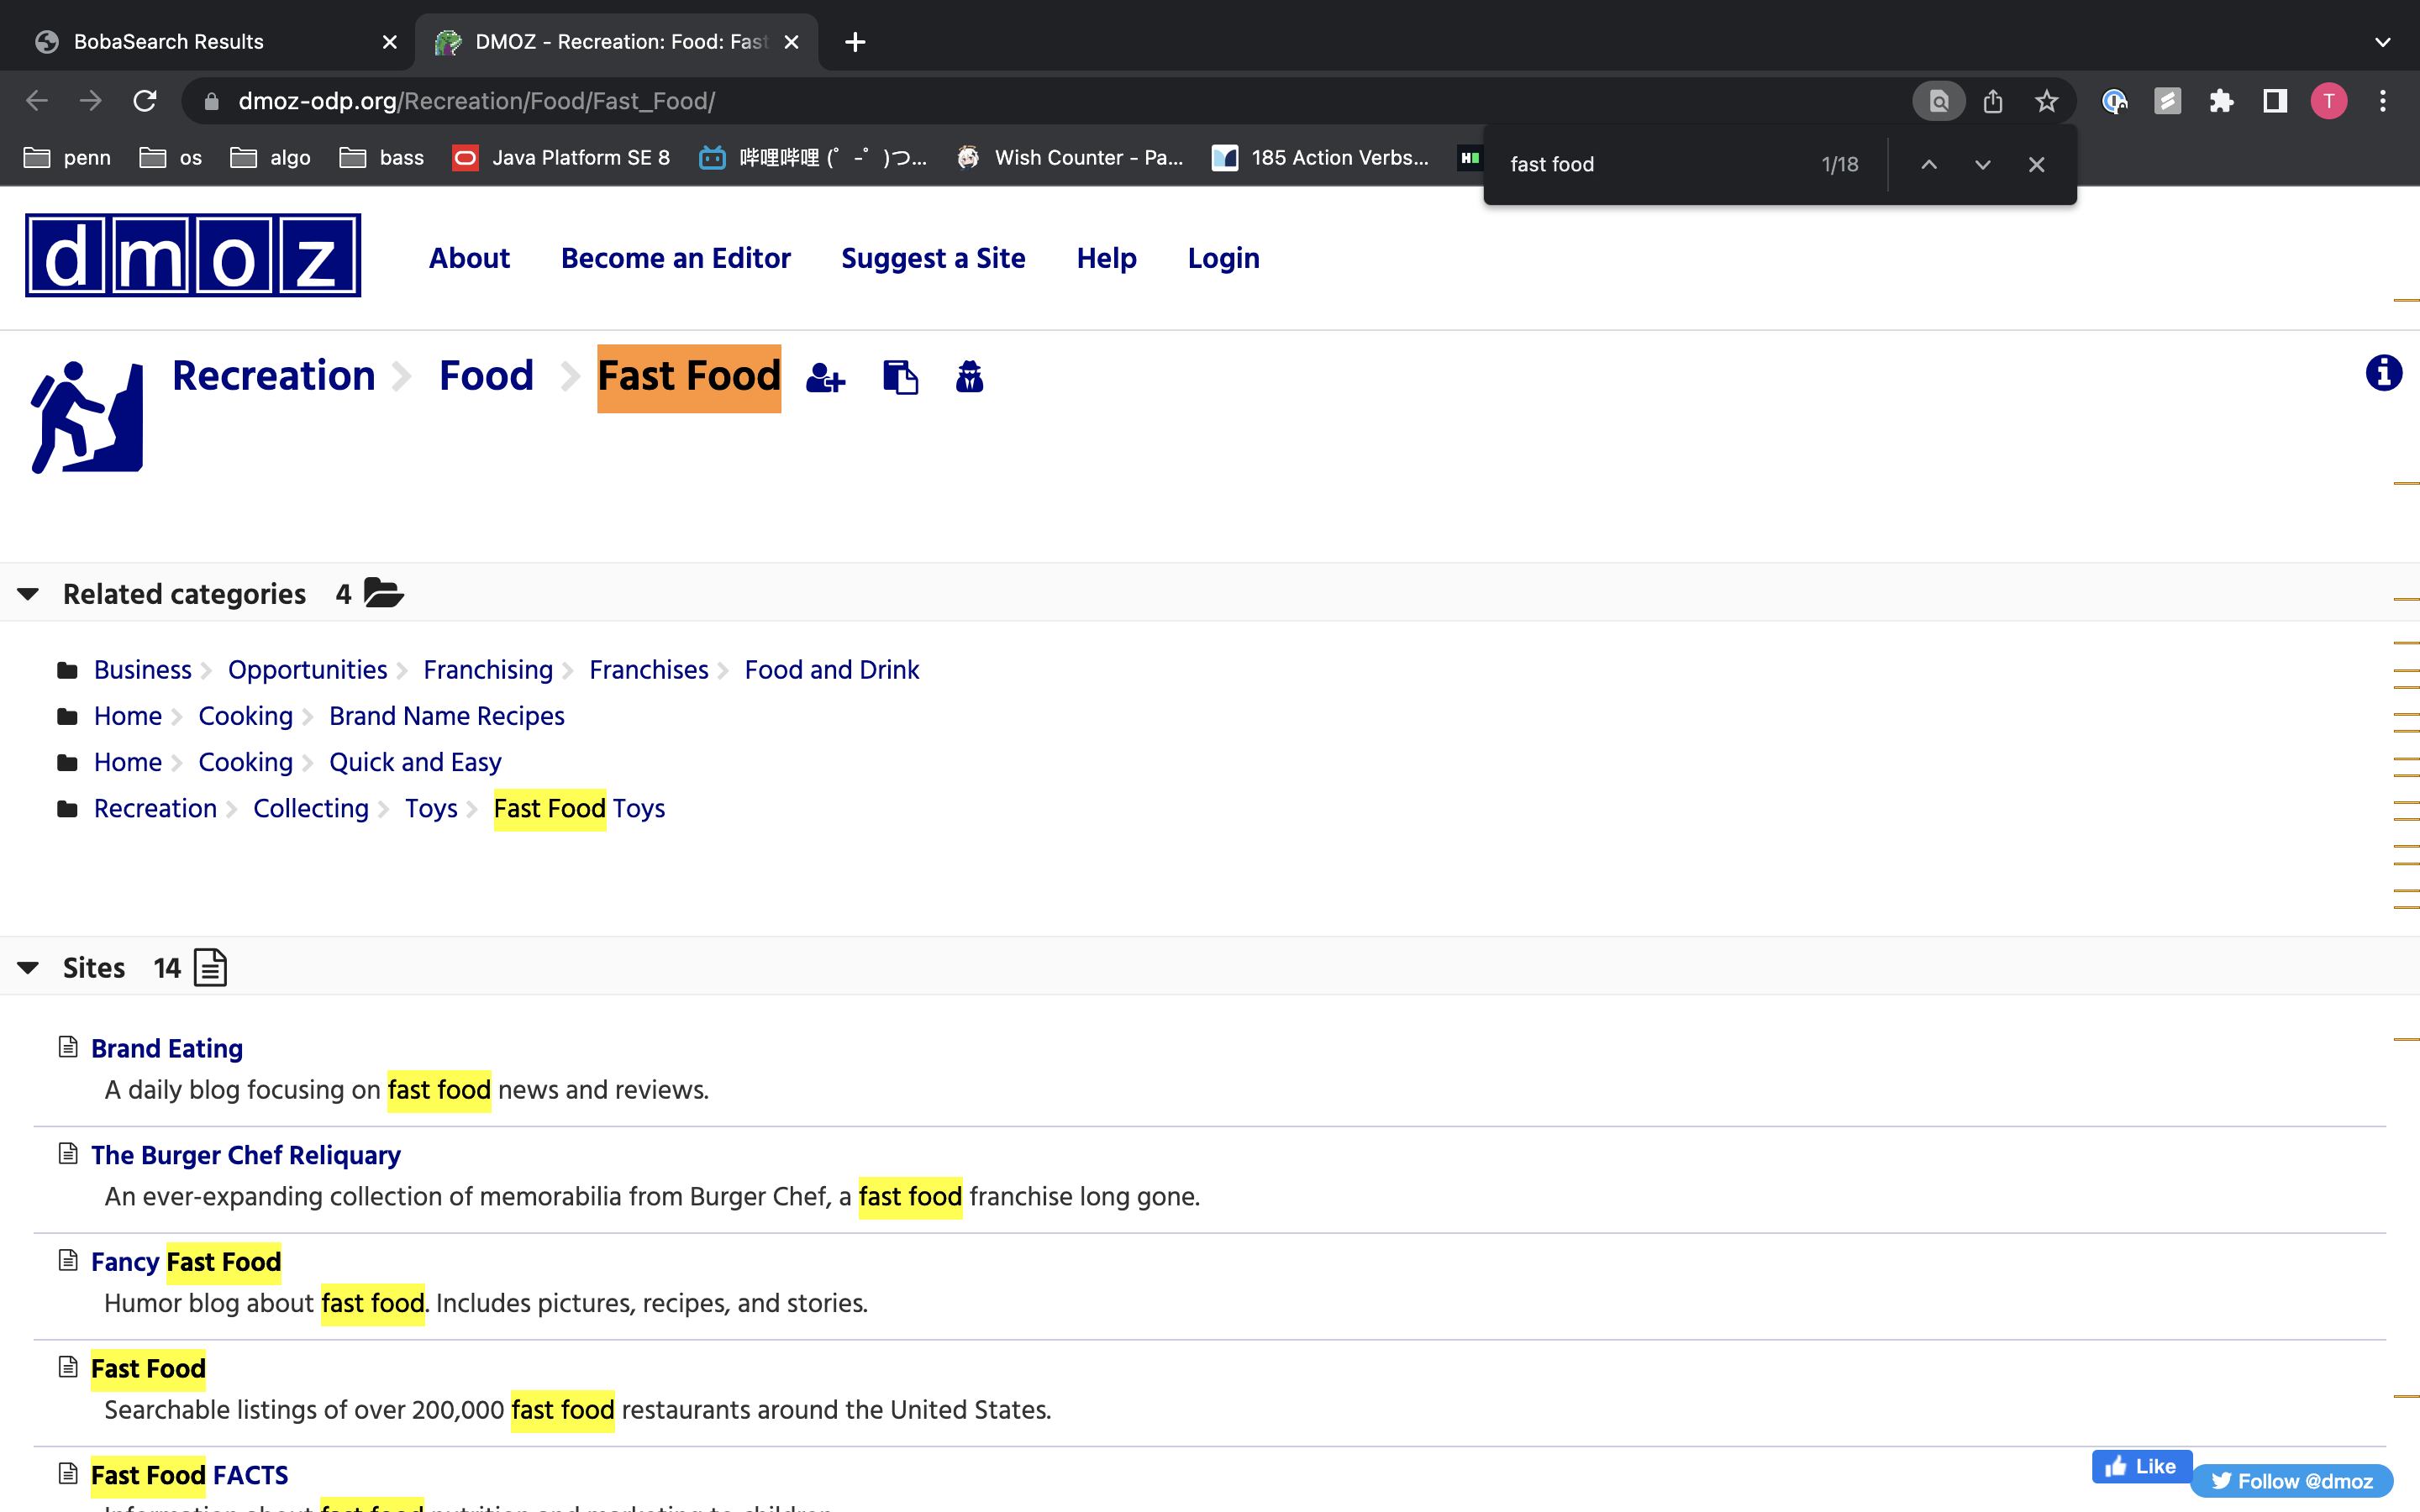Open the About menu link
2420x1512 pixels.
point(469,258)
